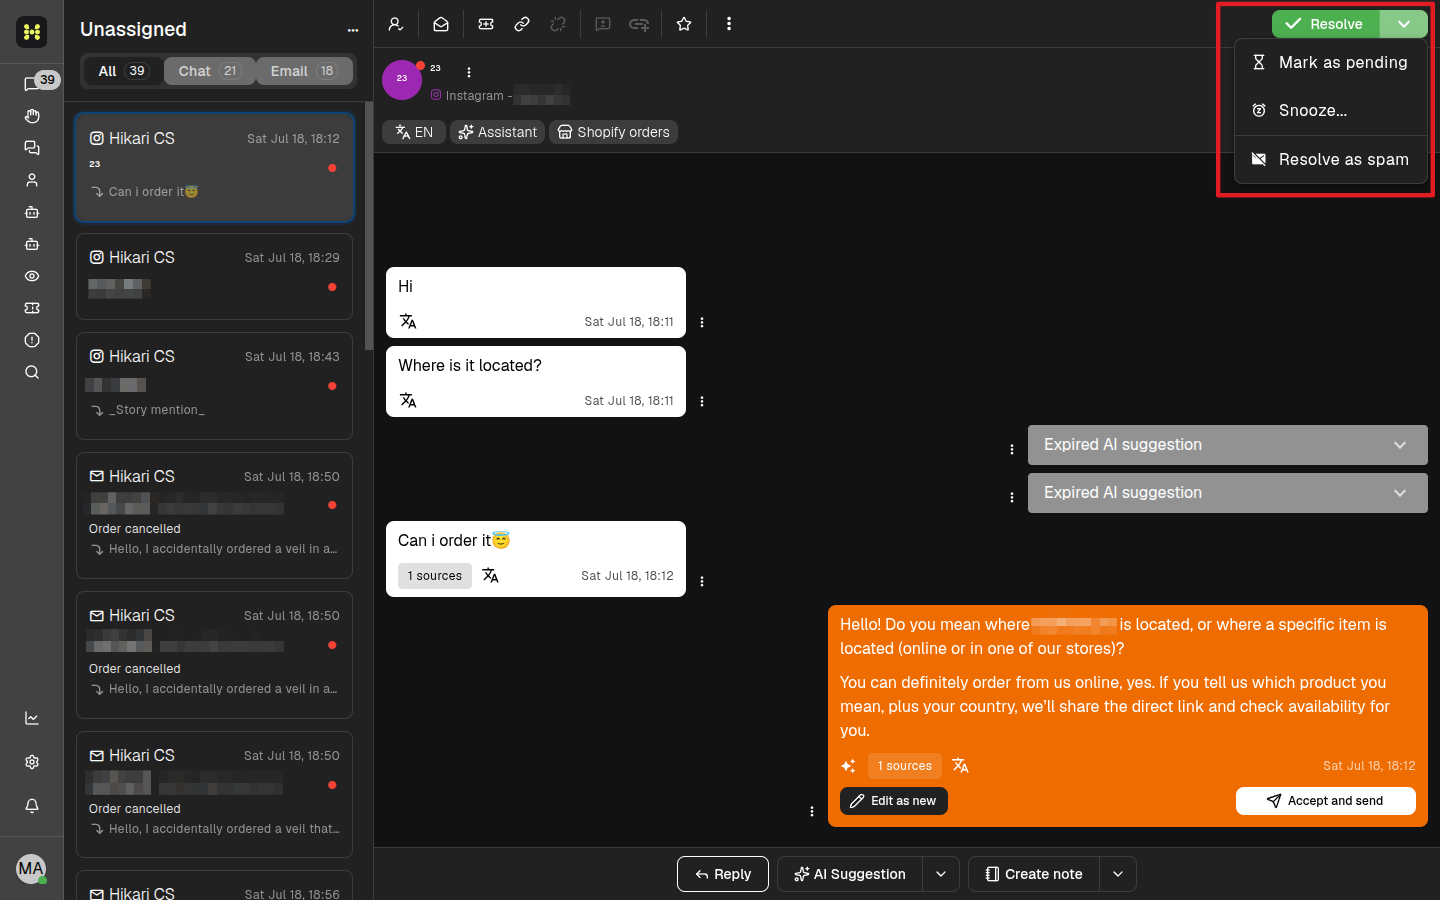Screen dimensions: 1440x900
Task: Switch to the Email 18 tab
Action: coord(304,71)
